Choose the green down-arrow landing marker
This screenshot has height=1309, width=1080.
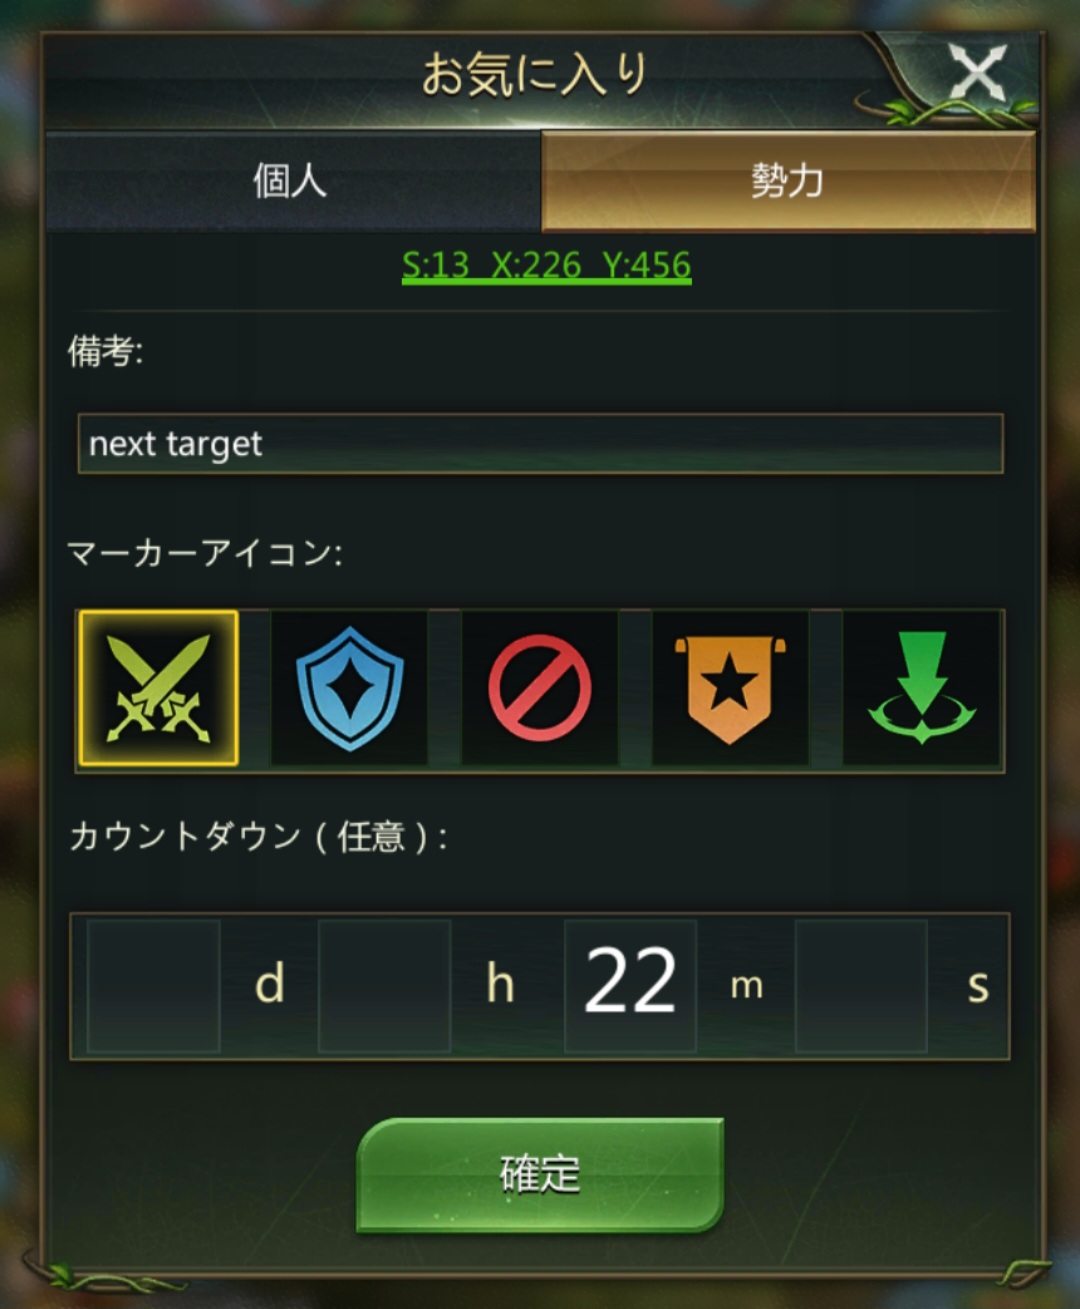(921, 688)
